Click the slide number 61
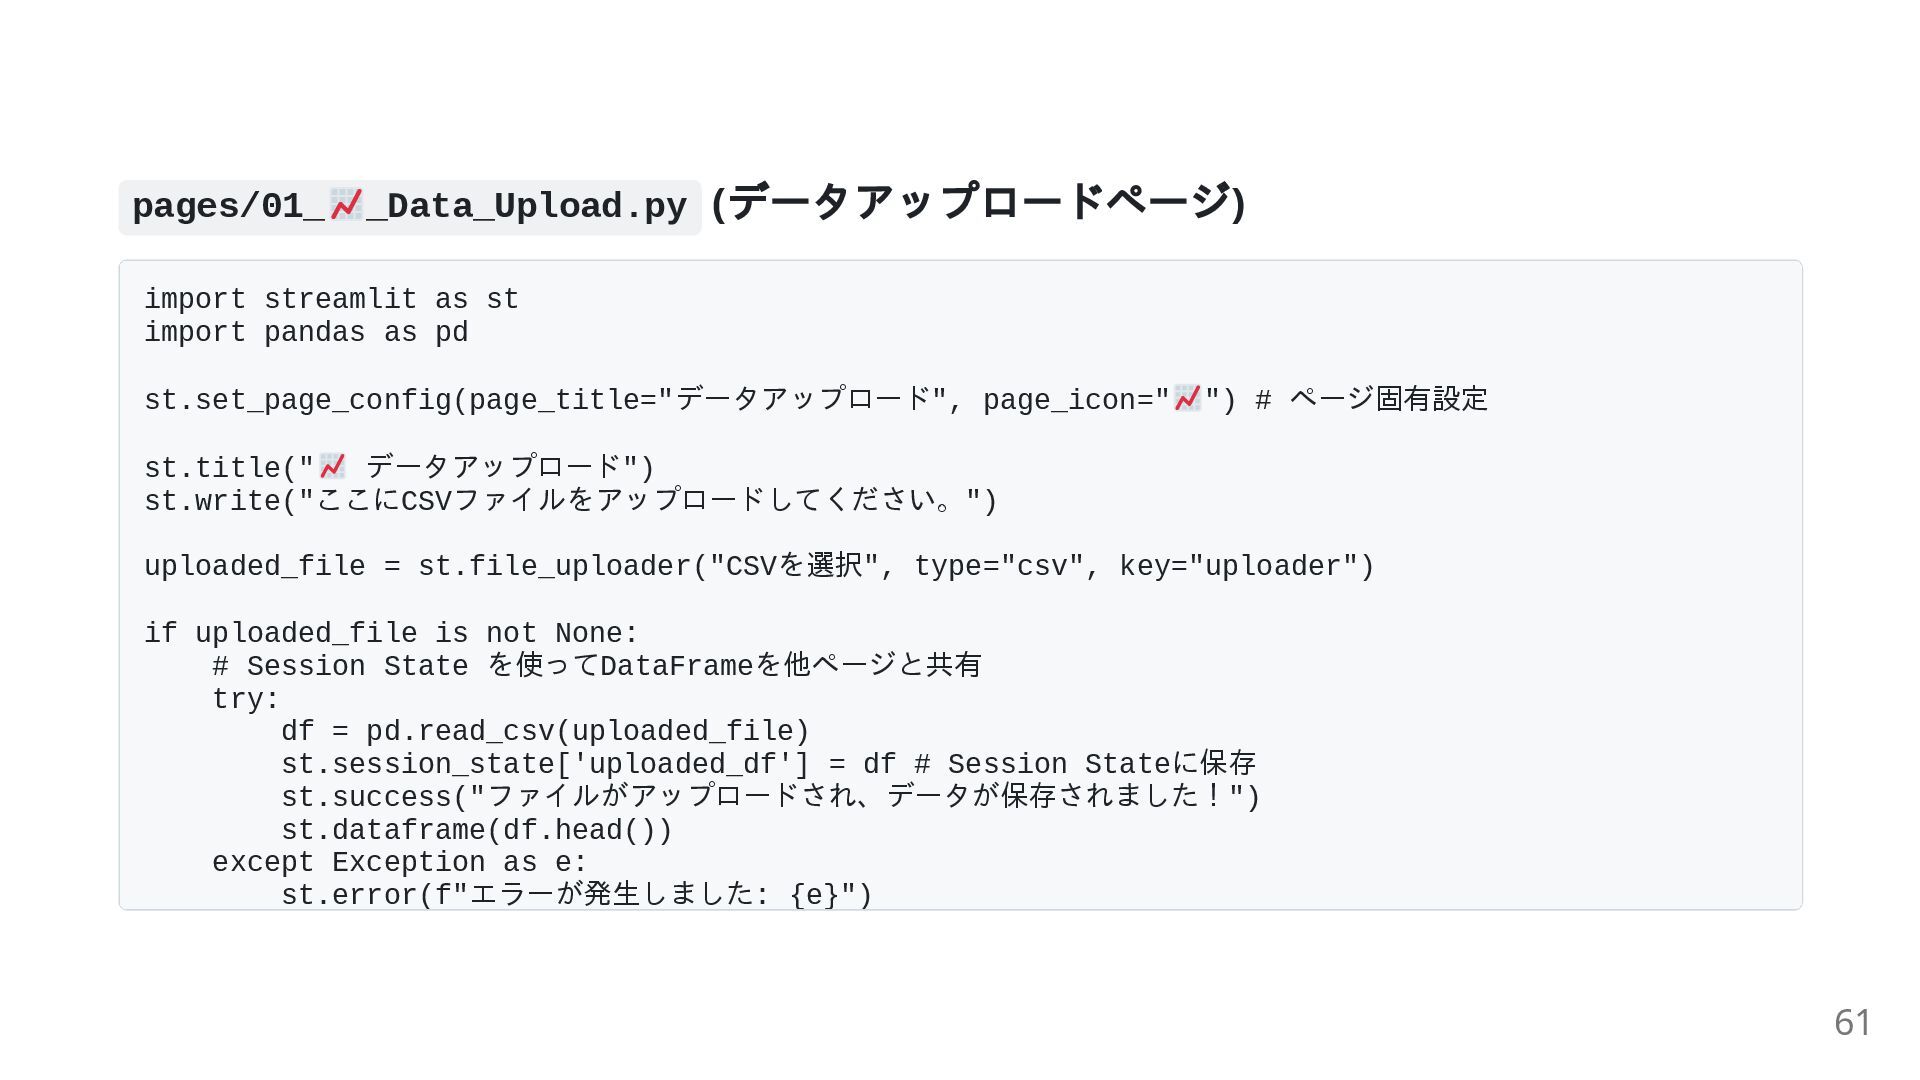This screenshot has width=1920, height=1080. [x=1852, y=1022]
